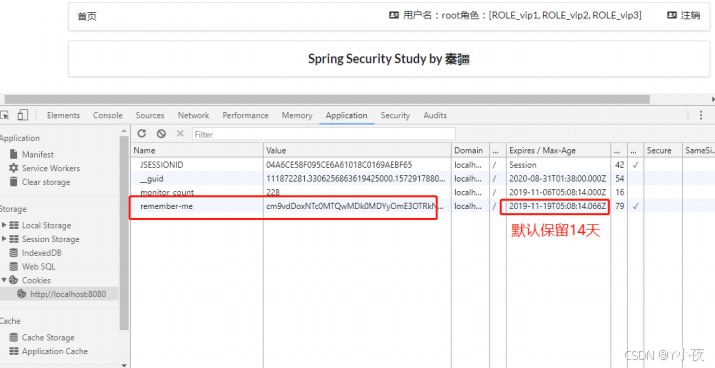Click the IndexedDB database icon
Screen dimensions: 715x368
tap(14, 253)
